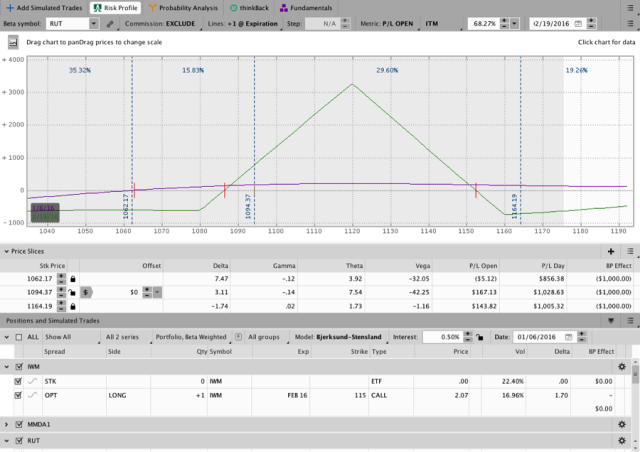
Task: Add a new price slice
Action: point(611,251)
